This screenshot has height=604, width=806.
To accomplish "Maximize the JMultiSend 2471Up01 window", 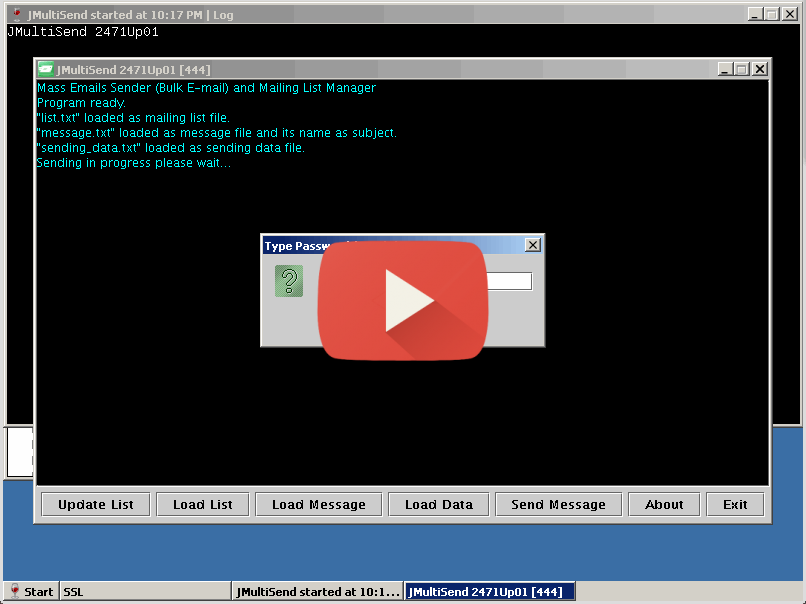I will click(x=742, y=69).
